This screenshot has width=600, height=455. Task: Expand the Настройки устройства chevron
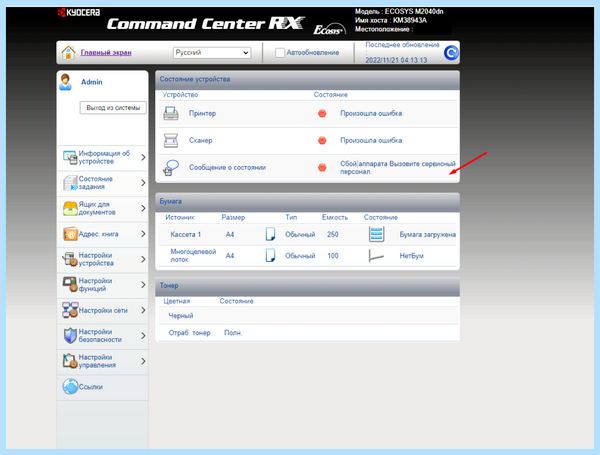pyautogui.click(x=143, y=259)
